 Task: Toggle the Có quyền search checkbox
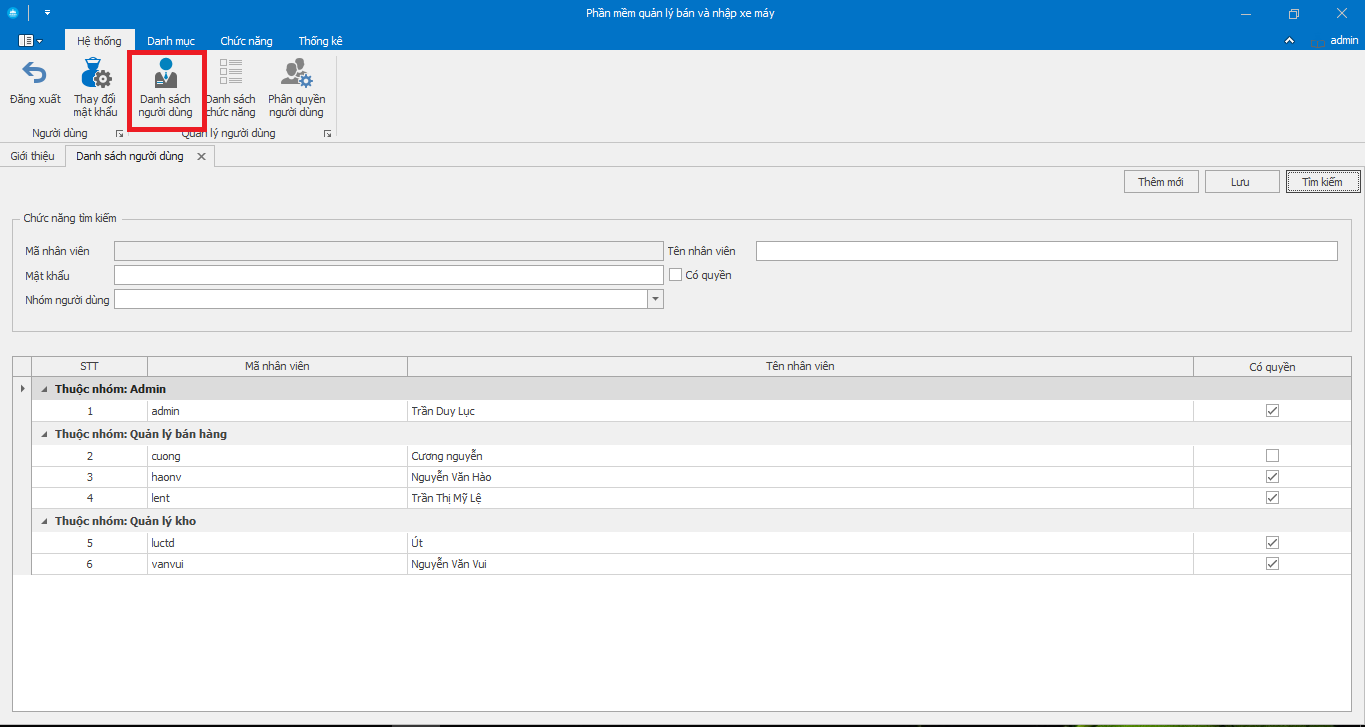pyautogui.click(x=676, y=275)
